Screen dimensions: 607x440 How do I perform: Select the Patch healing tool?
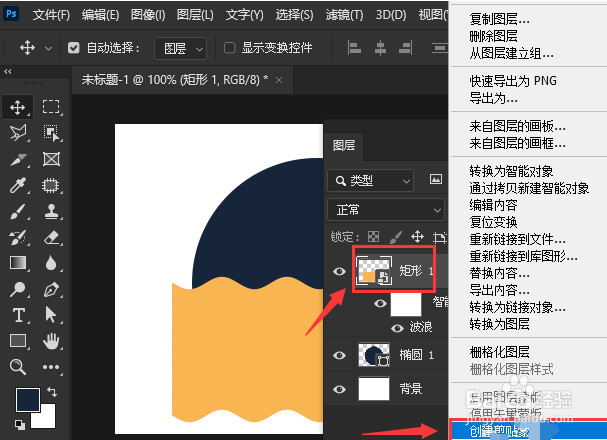point(51,185)
